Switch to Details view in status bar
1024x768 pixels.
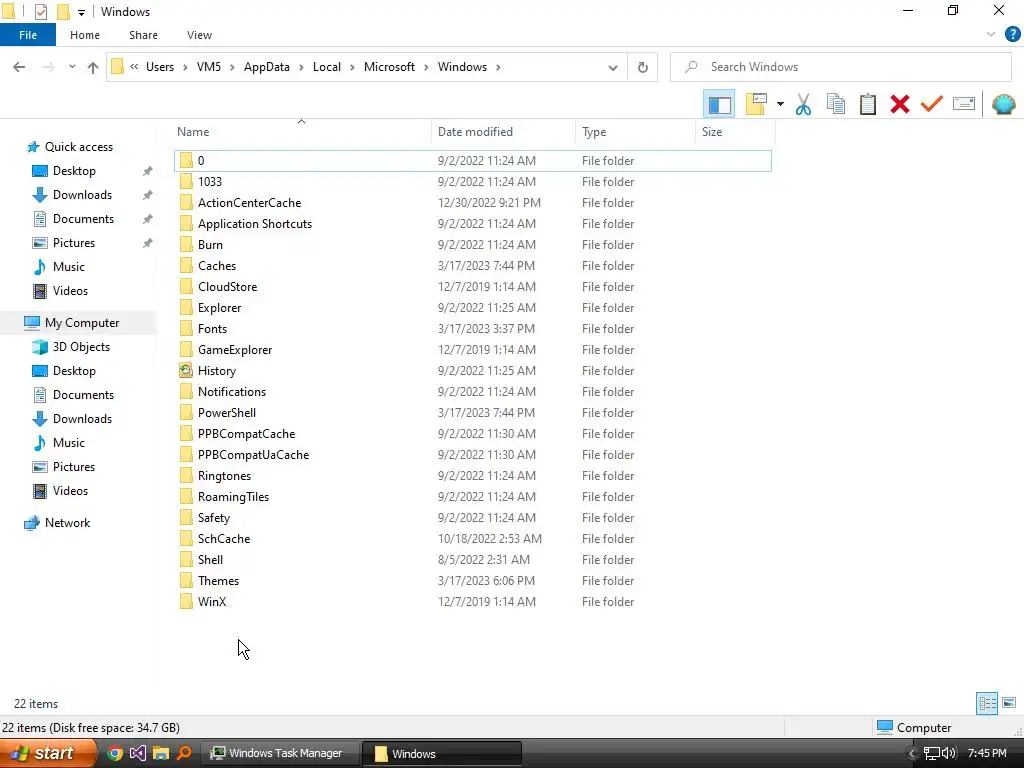click(987, 703)
